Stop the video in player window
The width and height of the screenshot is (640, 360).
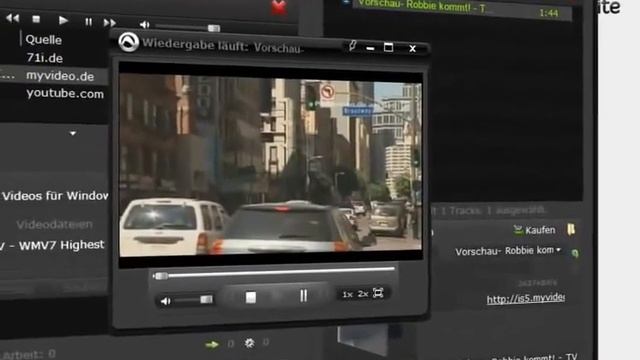pos(251,297)
